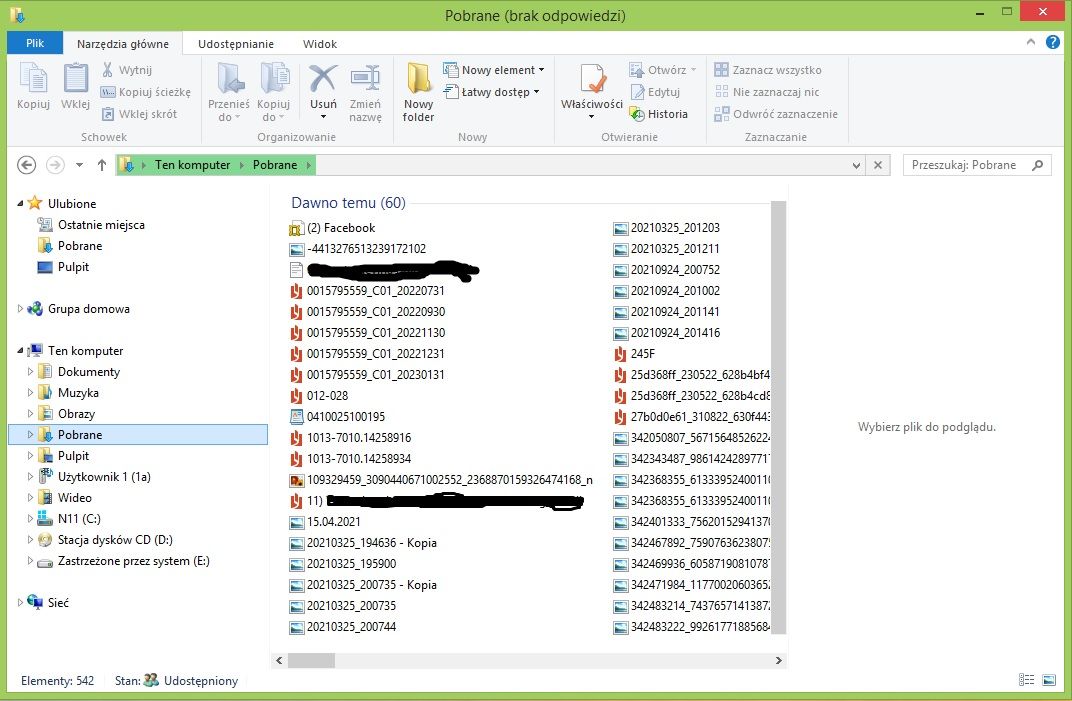This screenshot has height=701, width=1072.
Task: Collapse the Dawno temu (60) group
Action: (x=348, y=203)
